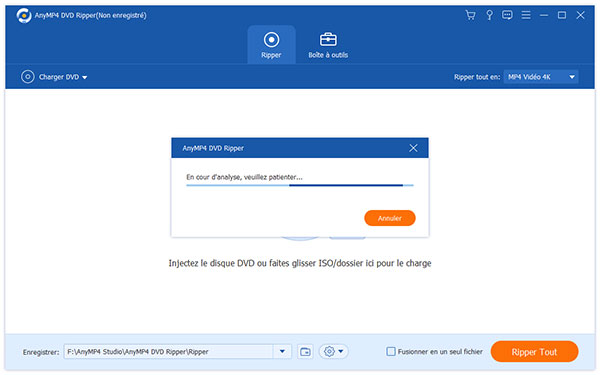The image size is (600, 375).
Task: Expand the save path dropdown arrow
Action: pos(282,352)
